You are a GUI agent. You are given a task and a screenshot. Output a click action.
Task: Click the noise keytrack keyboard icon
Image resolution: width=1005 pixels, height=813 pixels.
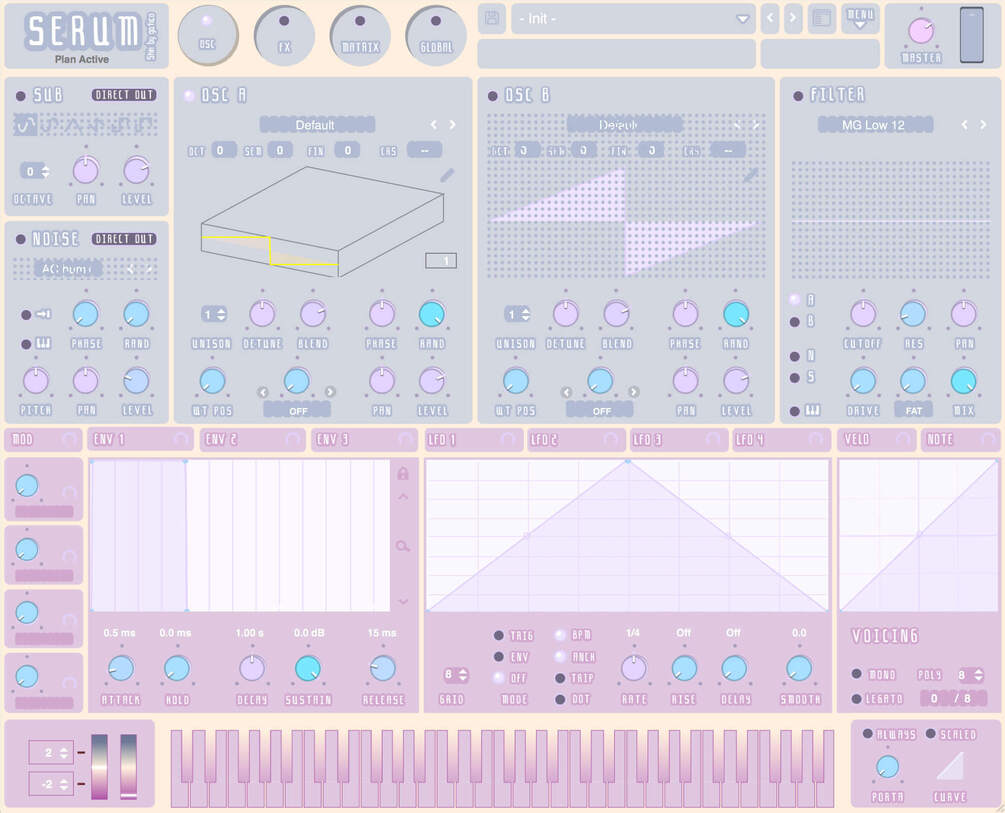click(x=43, y=344)
